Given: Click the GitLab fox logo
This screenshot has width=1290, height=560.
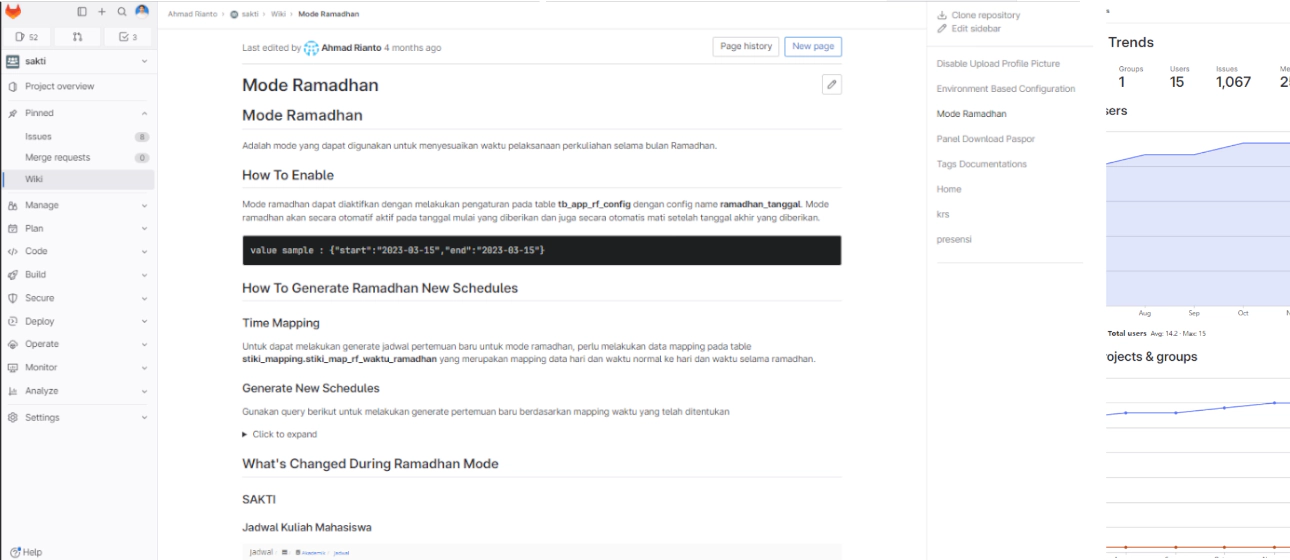Looking at the screenshot, I should tap(13, 12).
